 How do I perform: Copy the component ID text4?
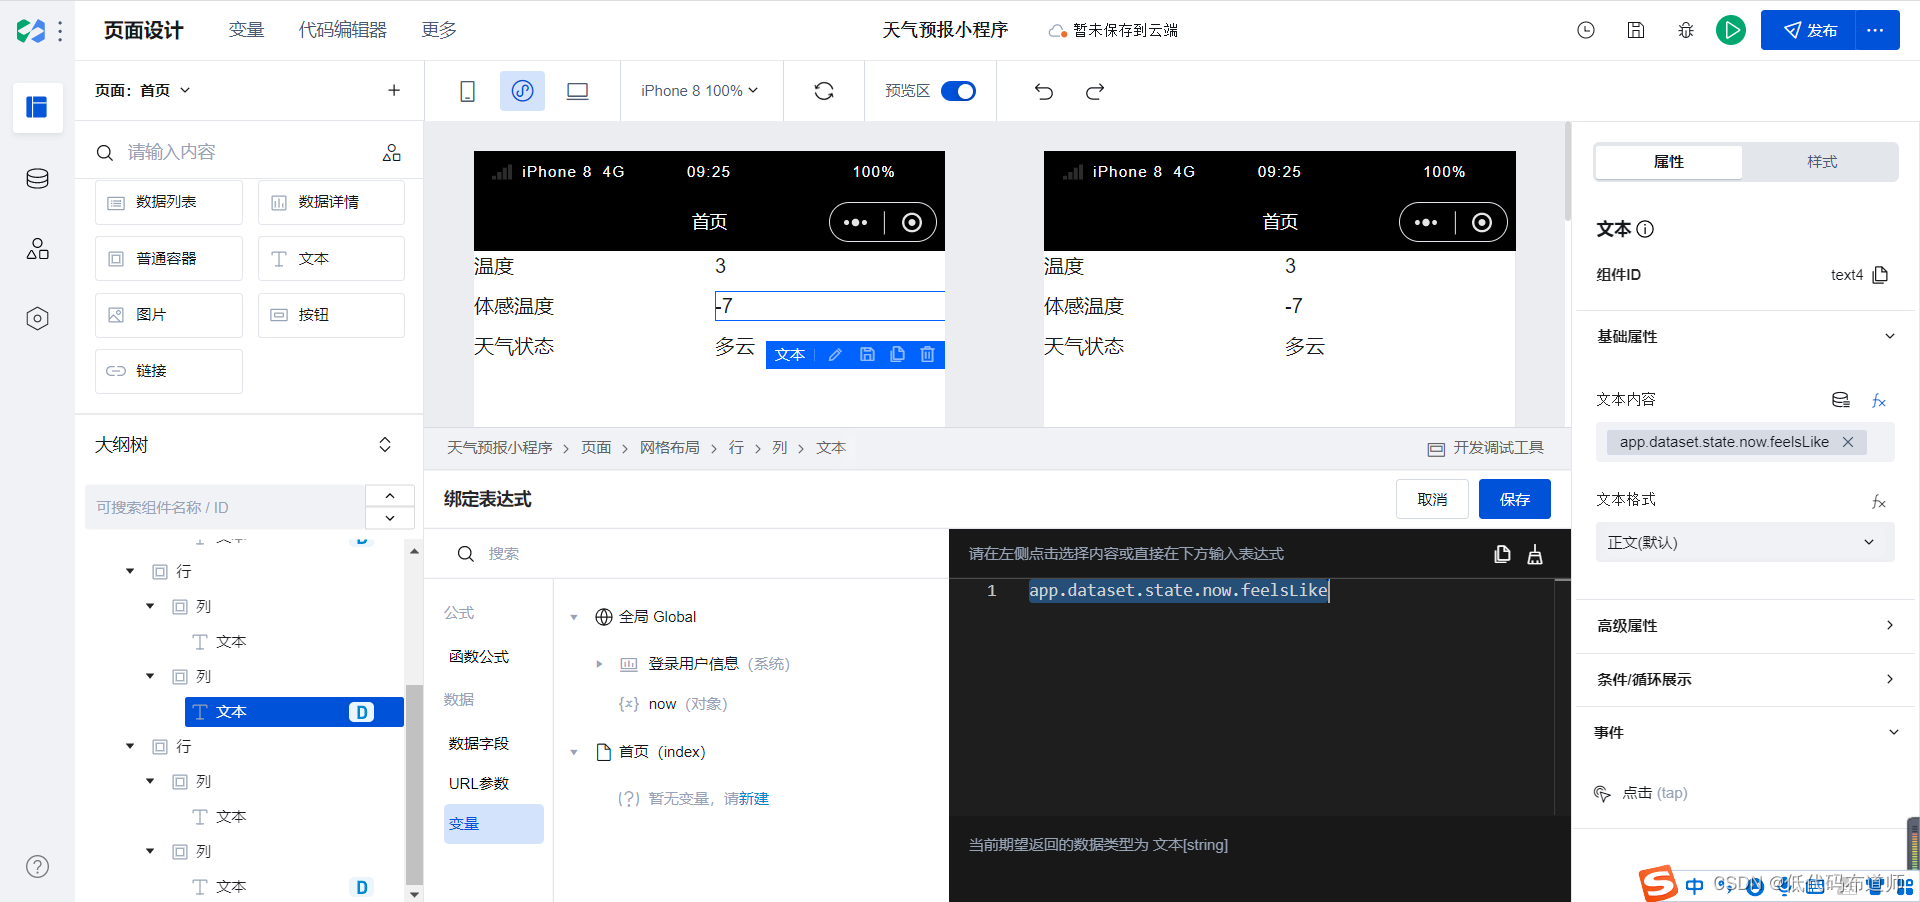(1881, 275)
